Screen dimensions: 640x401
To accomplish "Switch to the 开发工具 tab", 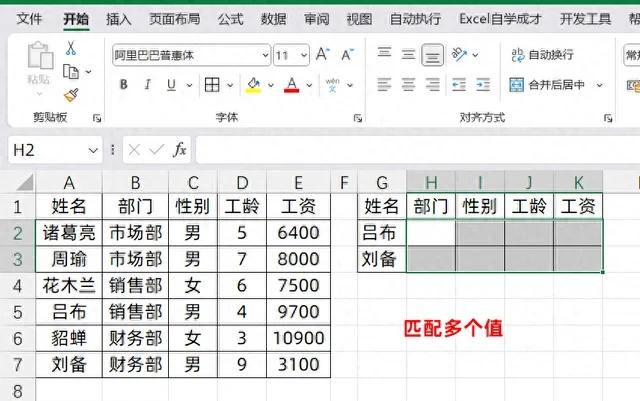I will [x=585, y=19].
